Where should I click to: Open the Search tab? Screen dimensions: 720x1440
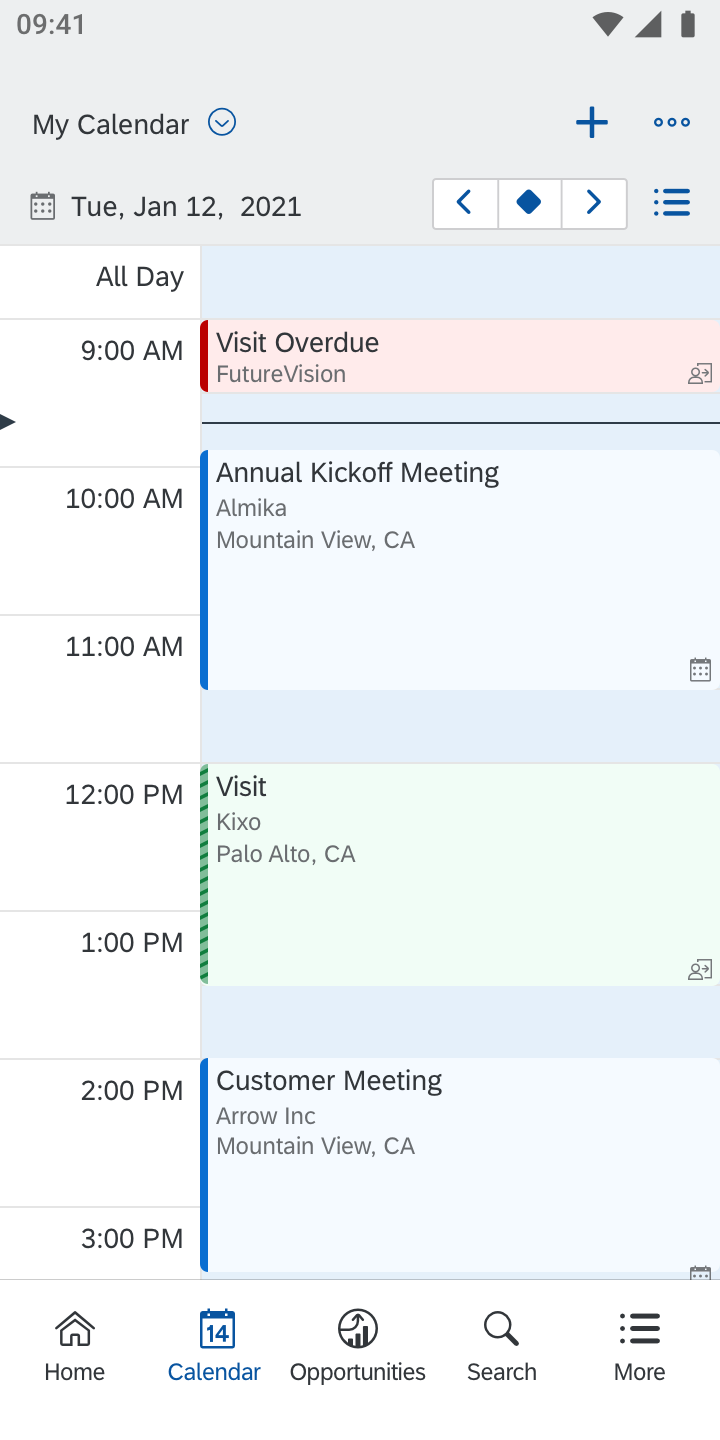coord(501,1346)
